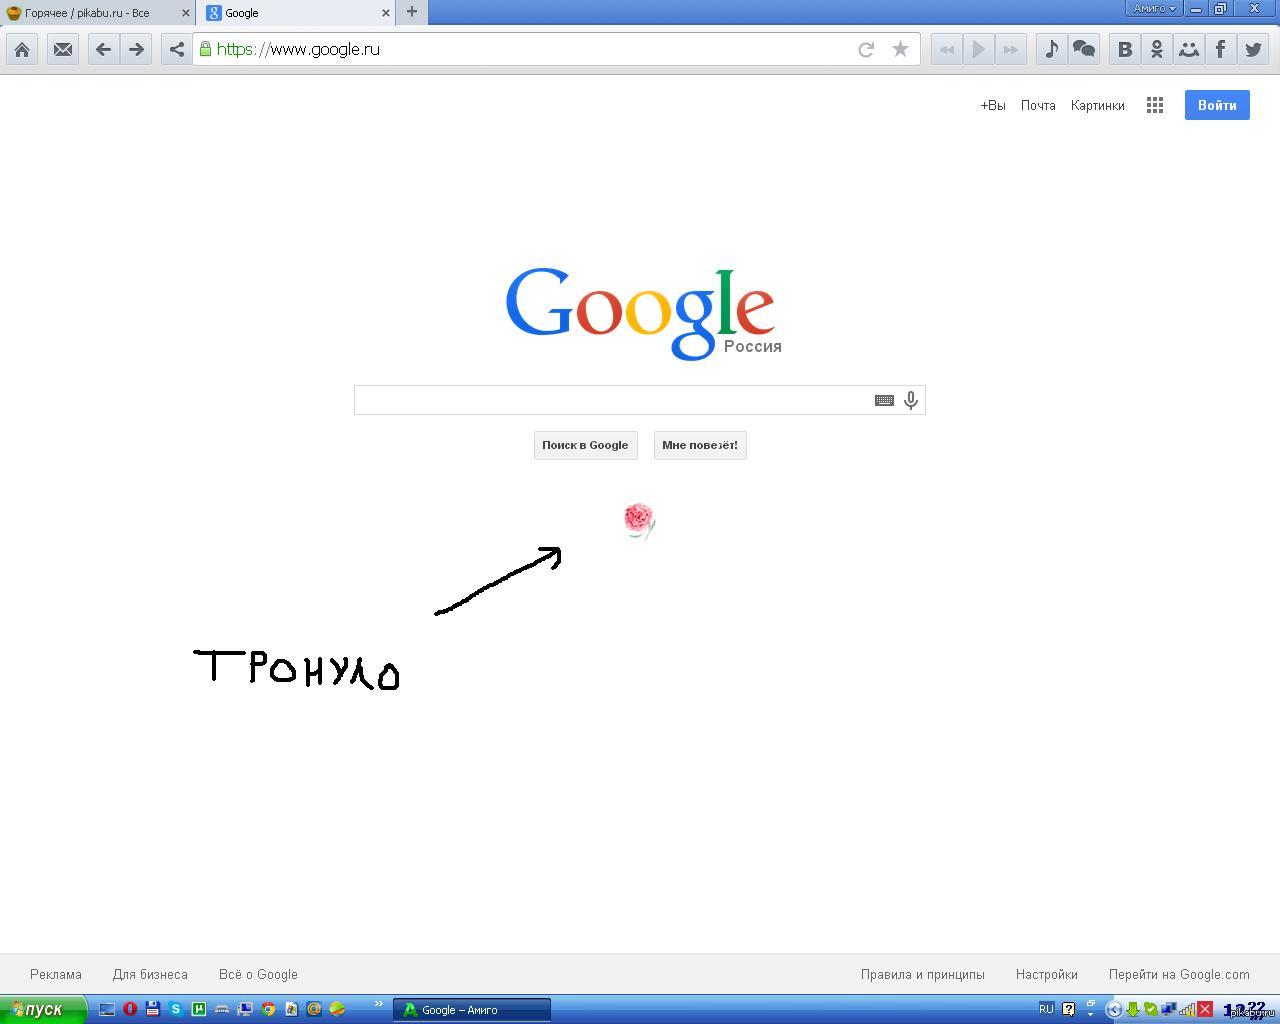Click the Поиск в Google button
Image resolution: width=1280 pixels, height=1024 pixels.
click(x=585, y=445)
